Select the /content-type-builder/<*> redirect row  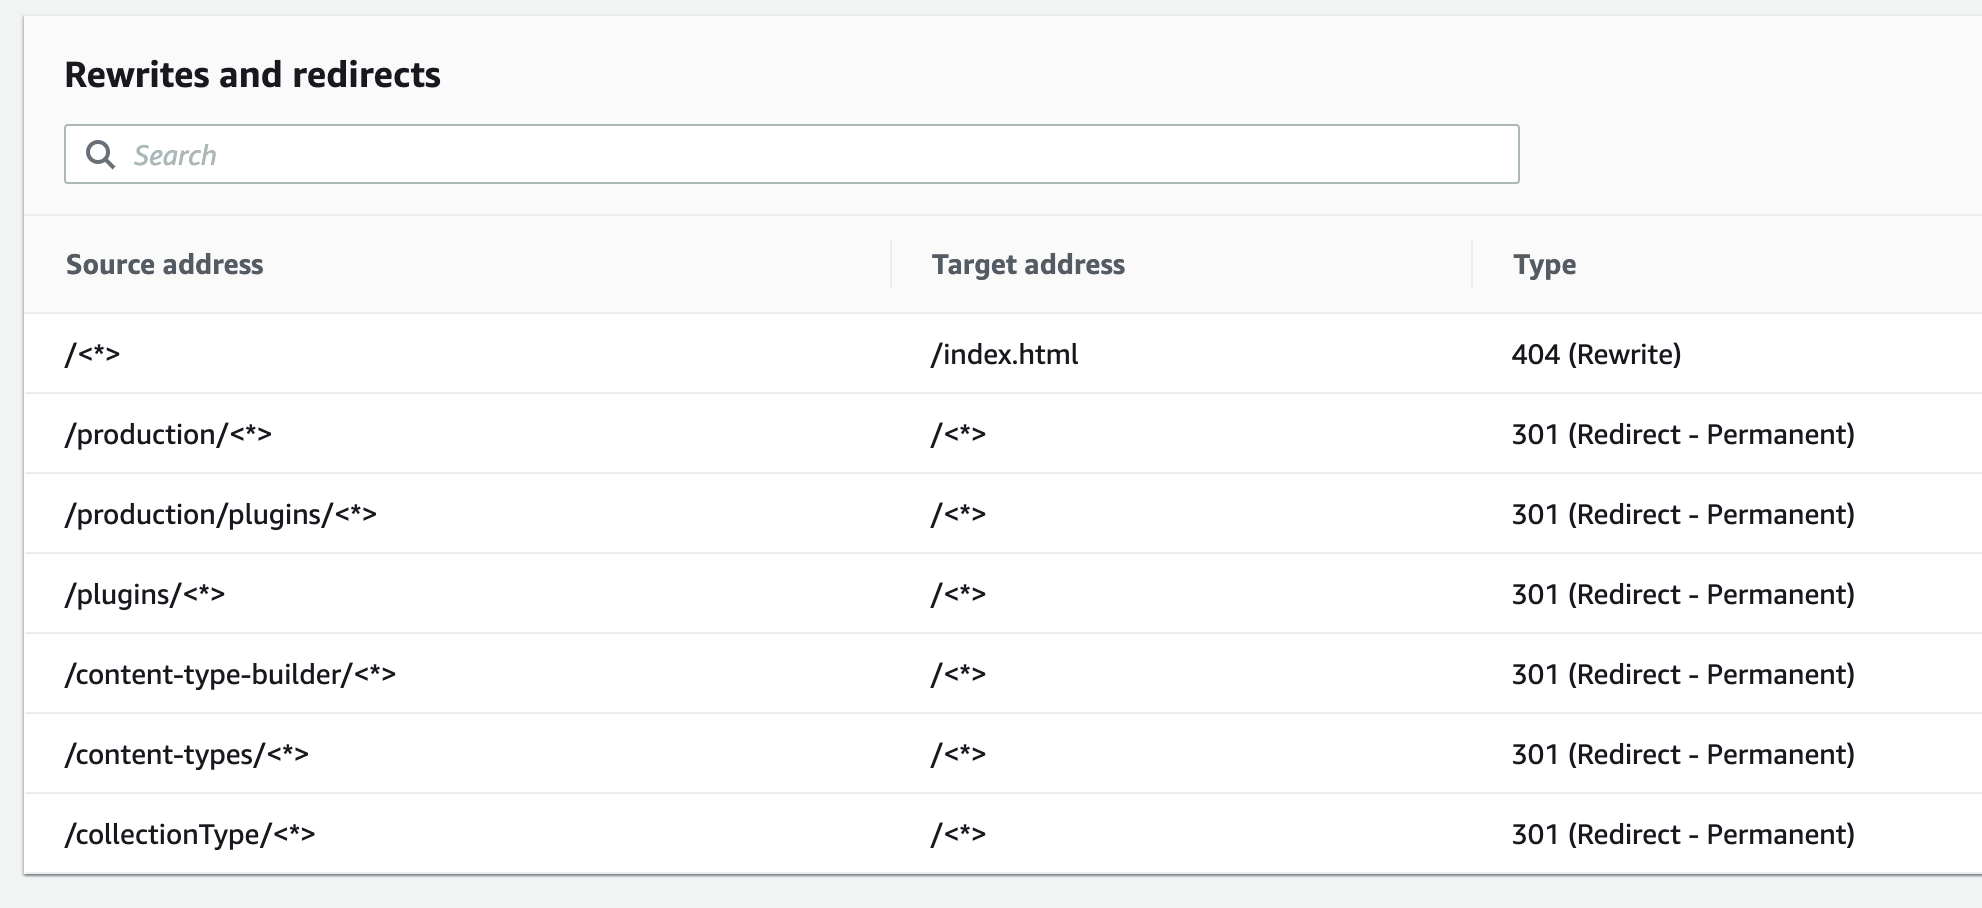[229, 673]
